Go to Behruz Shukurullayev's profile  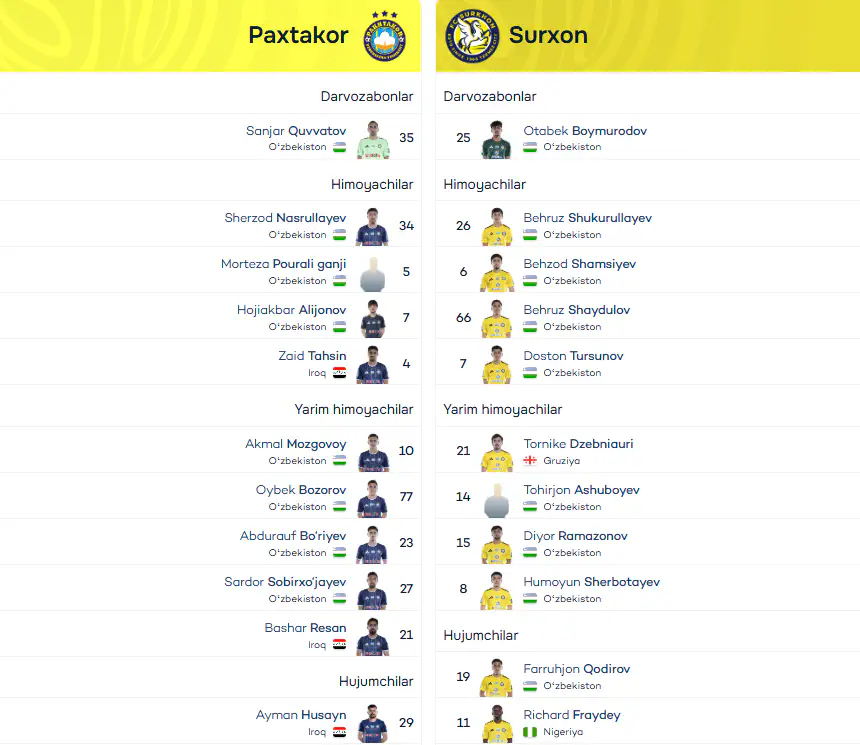(587, 218)
